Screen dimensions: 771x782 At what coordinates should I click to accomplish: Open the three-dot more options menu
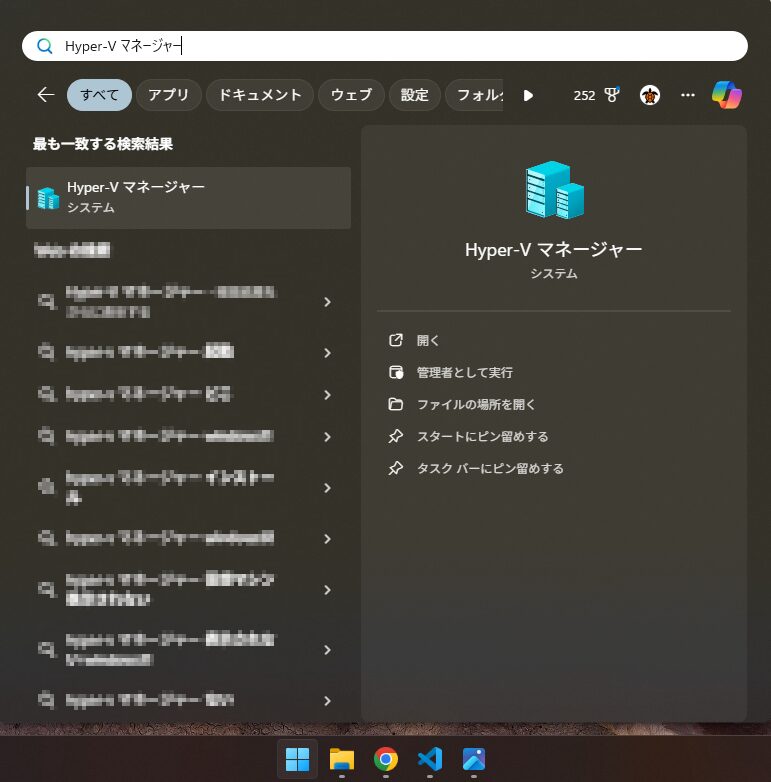pos(687,95)
